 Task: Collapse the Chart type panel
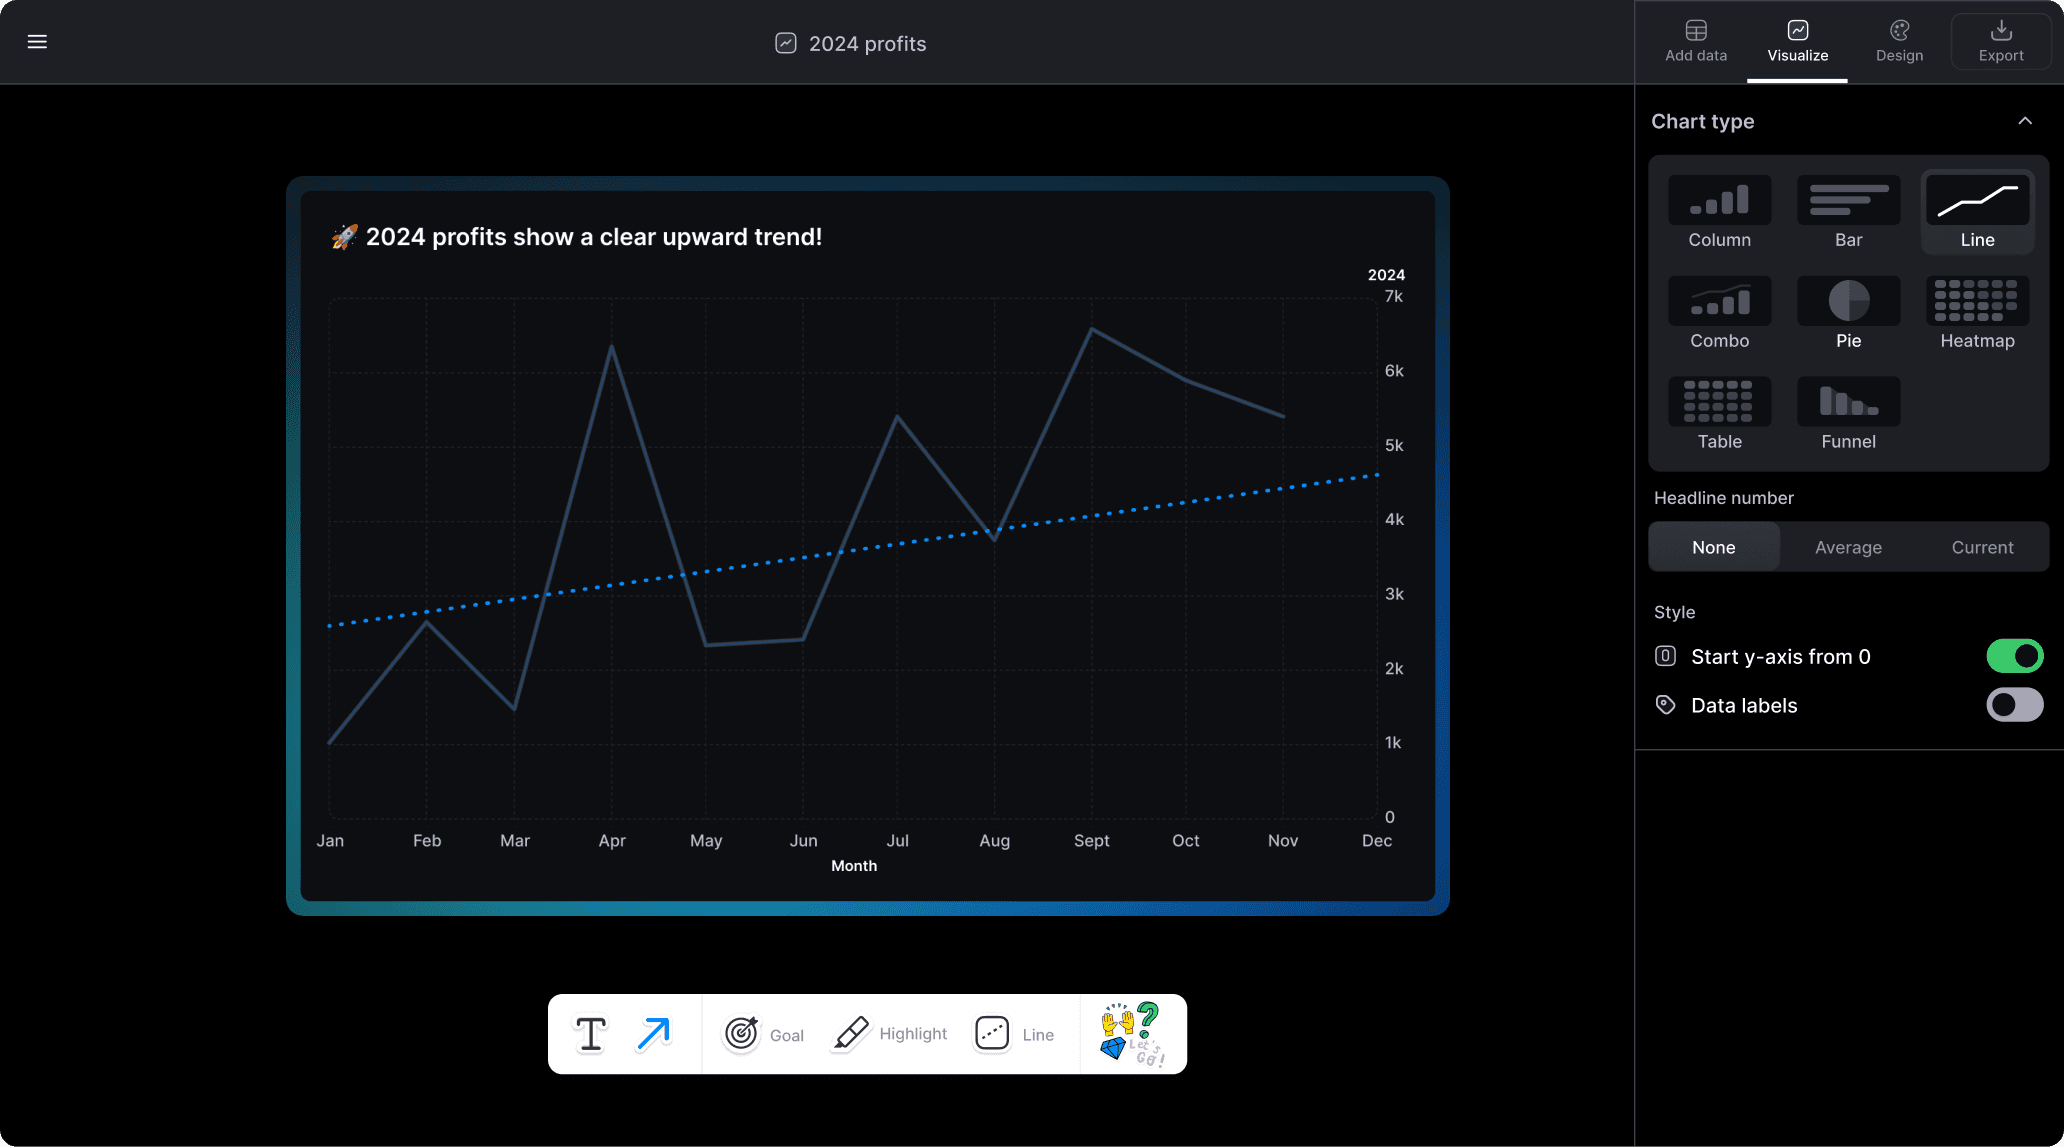2027,120
